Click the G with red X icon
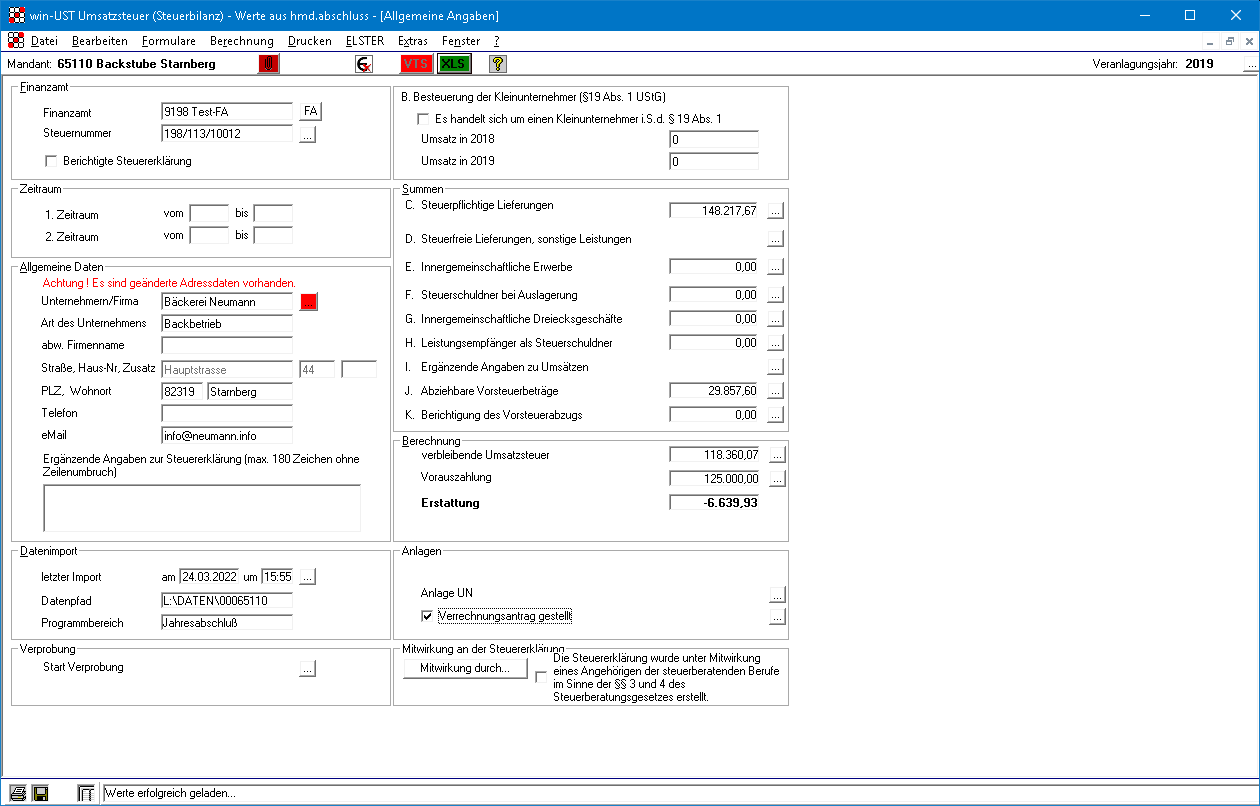 pos(364,64)
